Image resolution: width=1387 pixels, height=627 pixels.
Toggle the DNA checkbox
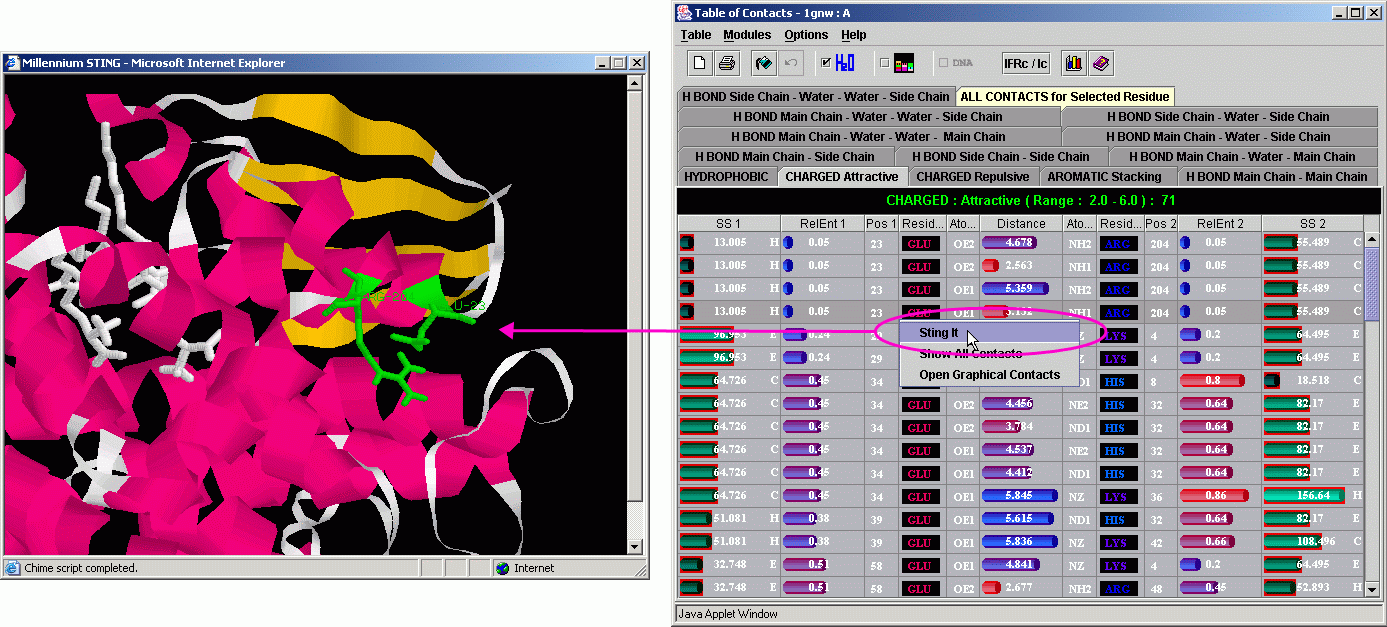point(943,63)
